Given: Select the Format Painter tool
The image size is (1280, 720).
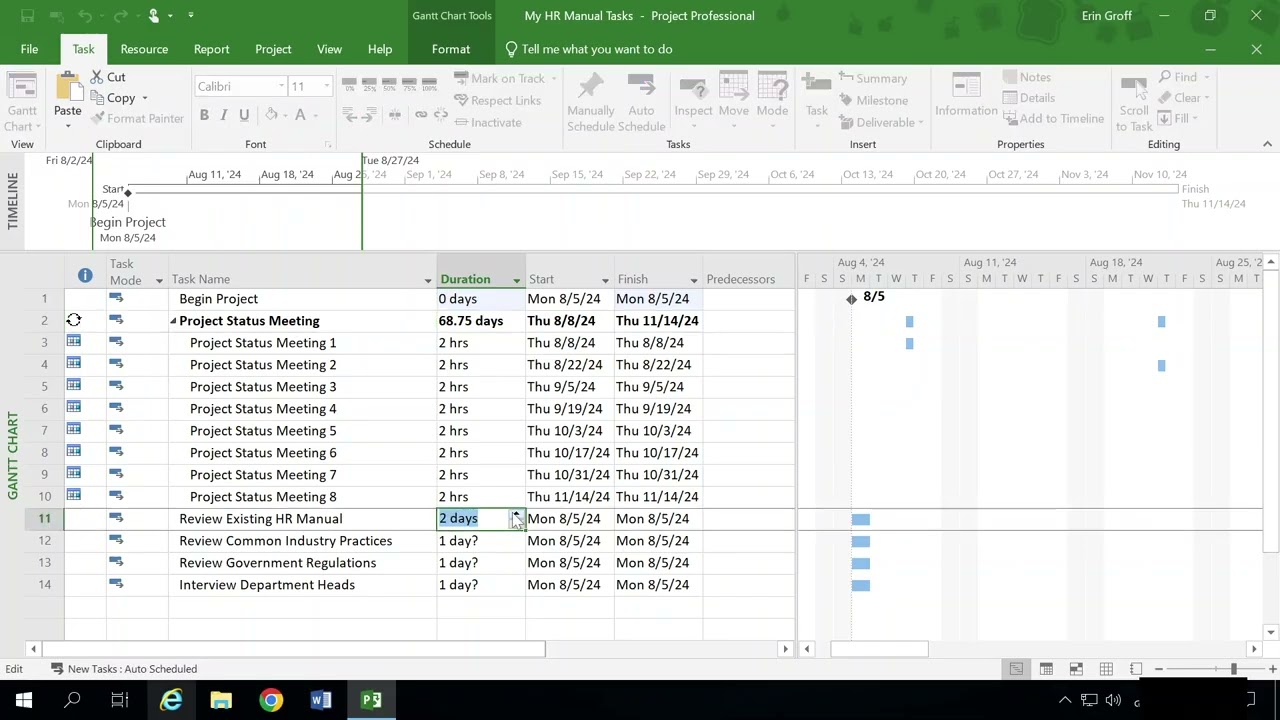Looking at the screenshot, I should click(x=137, y=119).
